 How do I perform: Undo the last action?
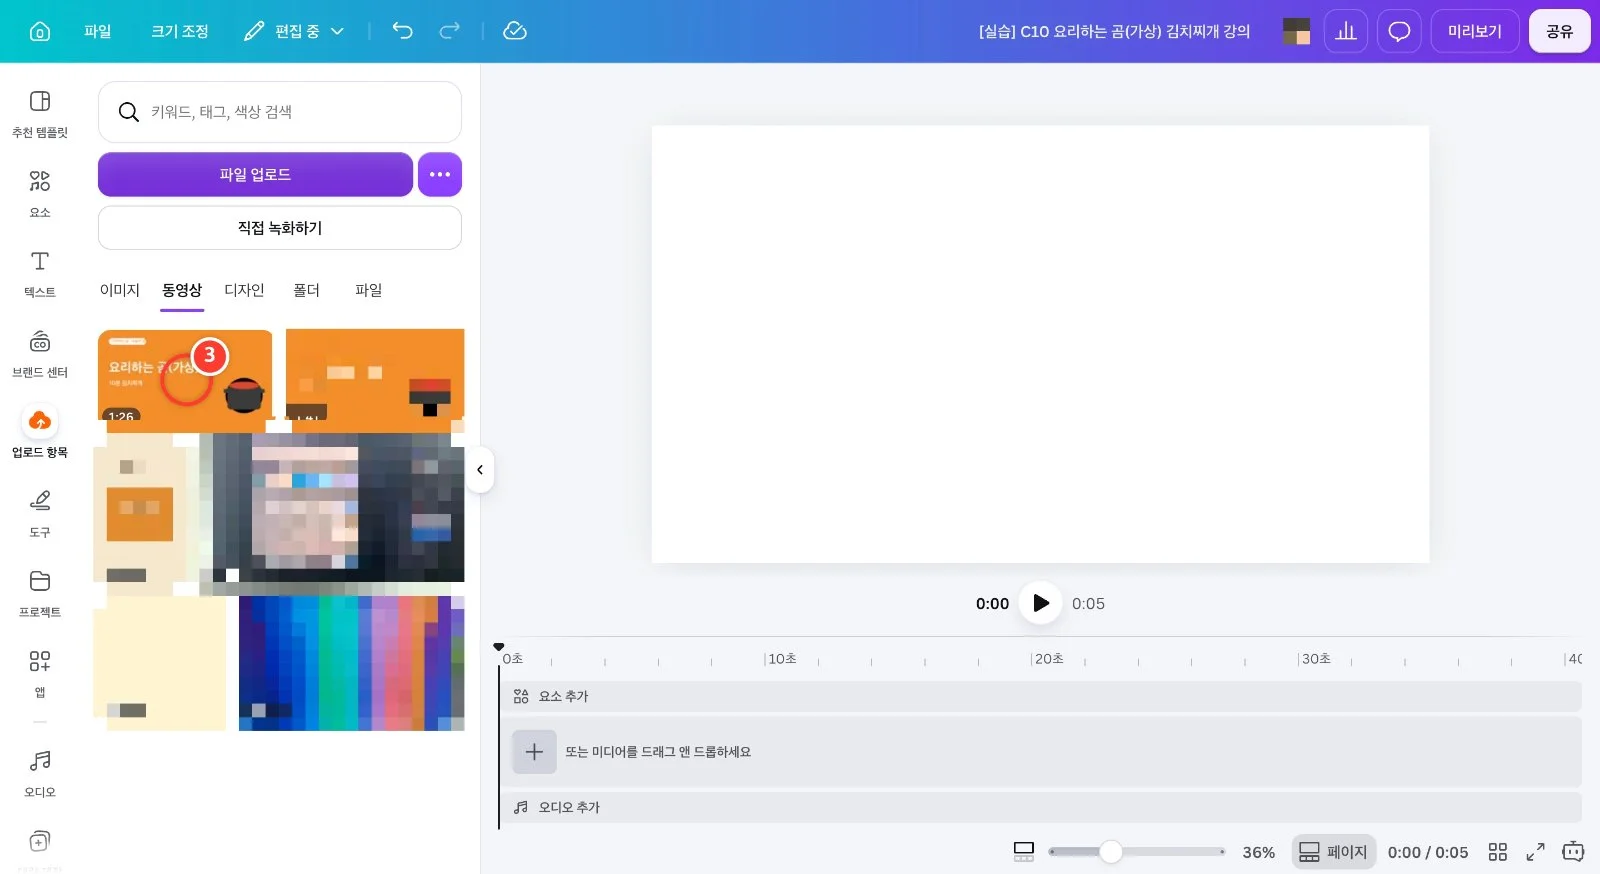point(402,31)
